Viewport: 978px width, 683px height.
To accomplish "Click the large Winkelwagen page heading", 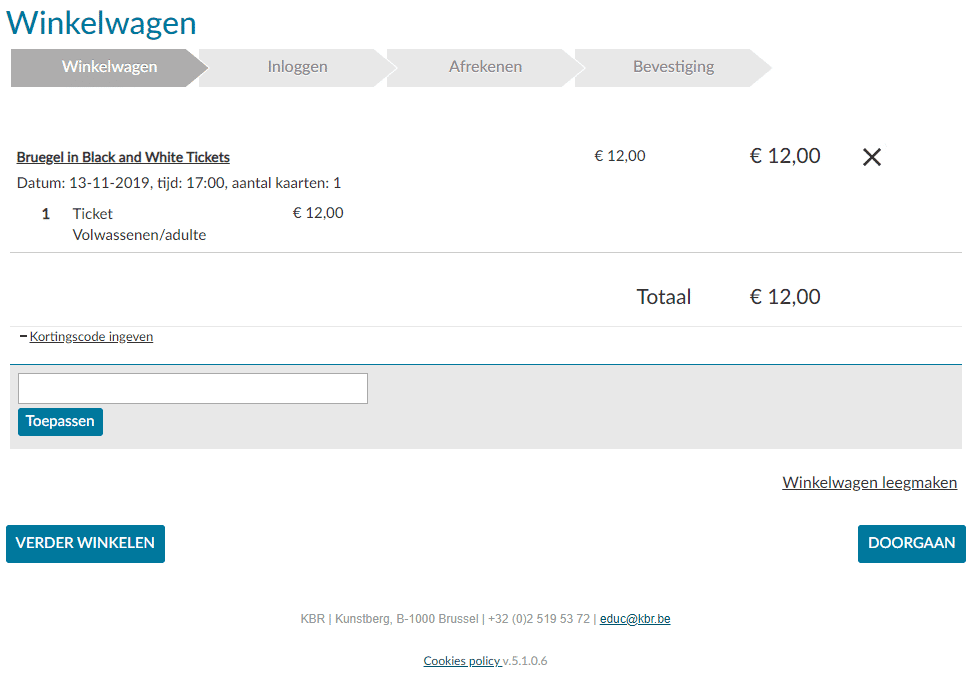I will [101, 23].
